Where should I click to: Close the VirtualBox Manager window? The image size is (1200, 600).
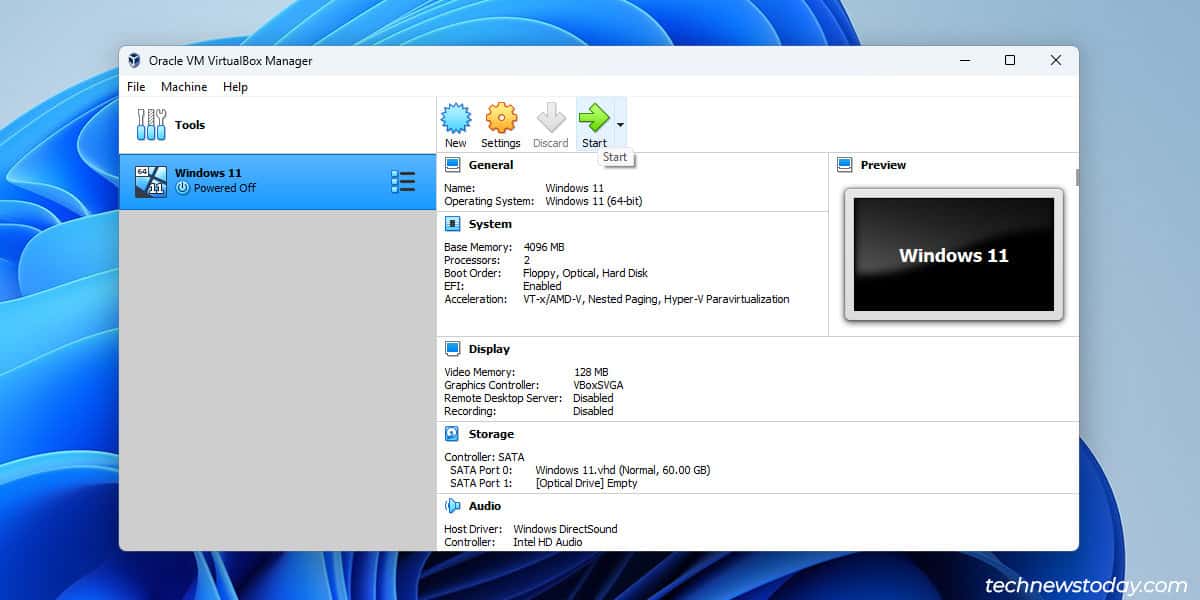click(x=1056, y=60)
